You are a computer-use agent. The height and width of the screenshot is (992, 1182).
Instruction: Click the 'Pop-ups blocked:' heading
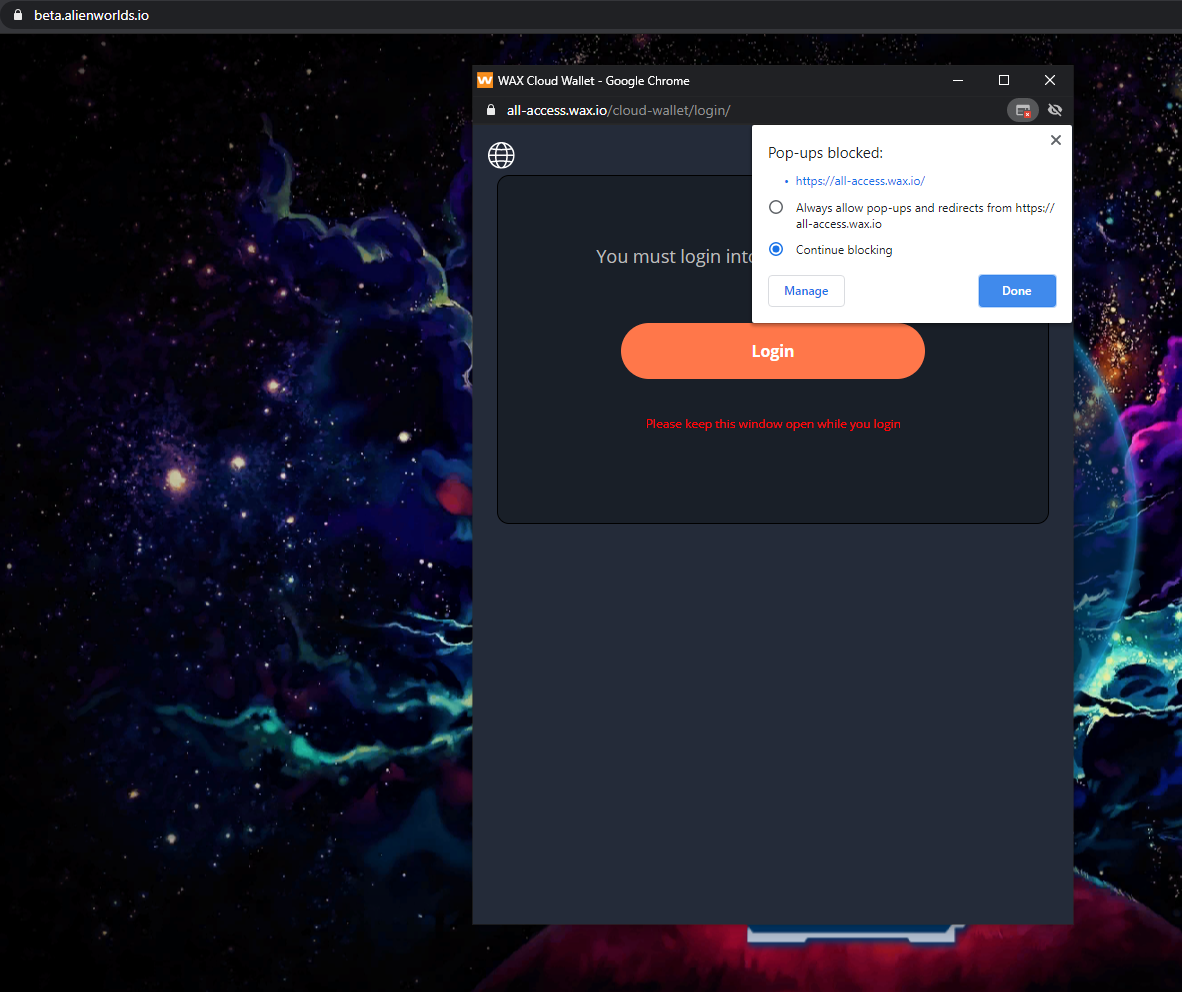[825, 153]
